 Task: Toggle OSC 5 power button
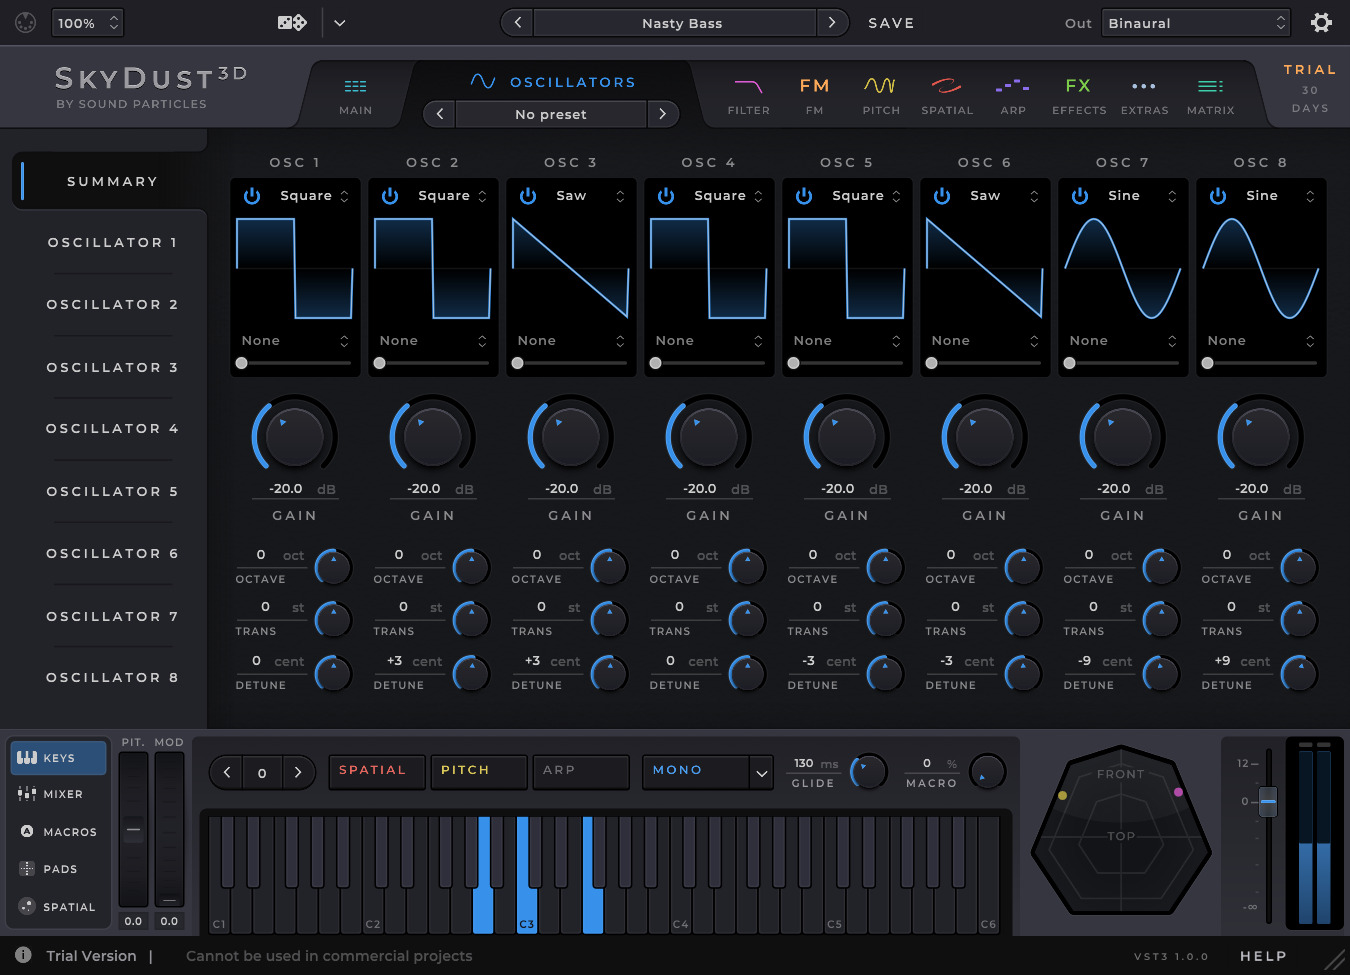(804, 196)
